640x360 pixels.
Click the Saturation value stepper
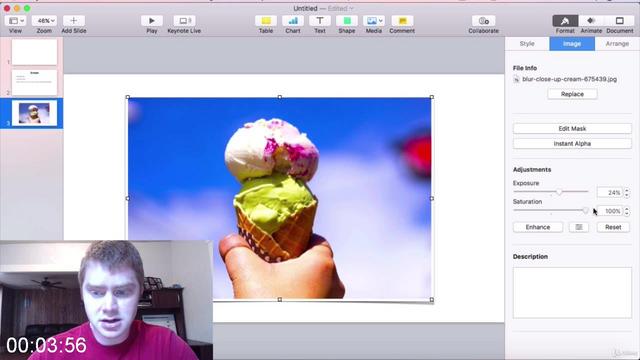pos(627,211)
